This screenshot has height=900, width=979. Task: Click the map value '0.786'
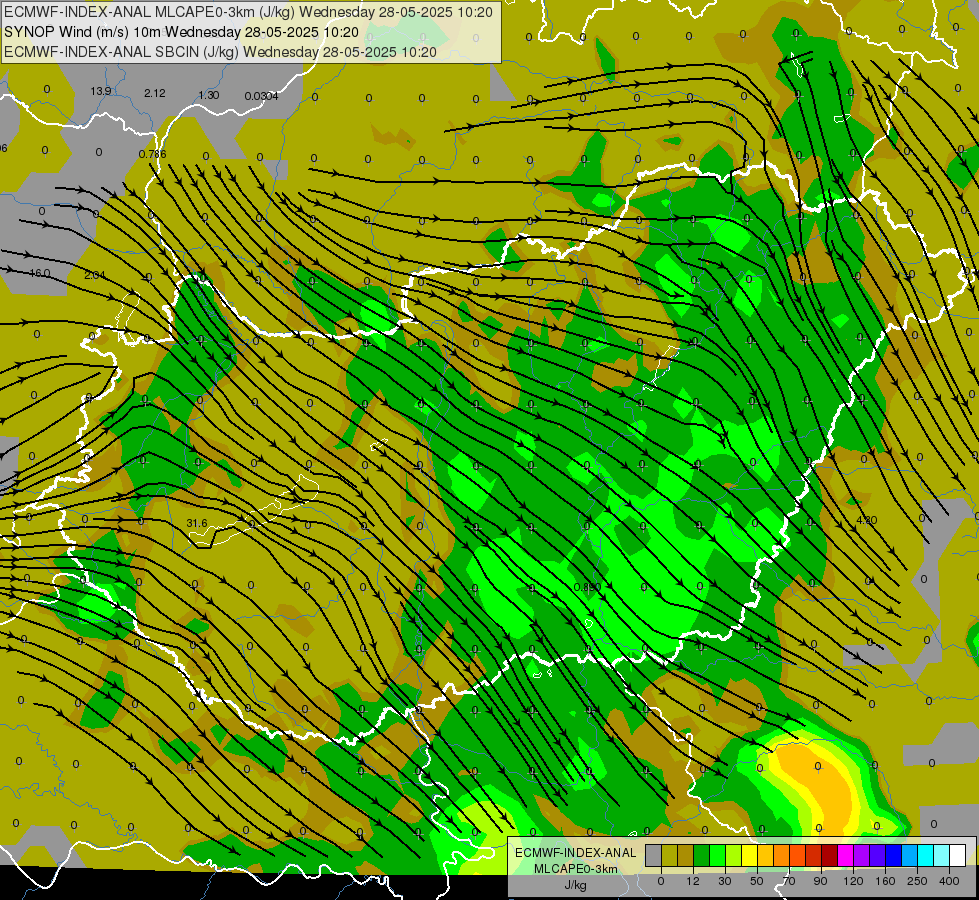[152, 154]
